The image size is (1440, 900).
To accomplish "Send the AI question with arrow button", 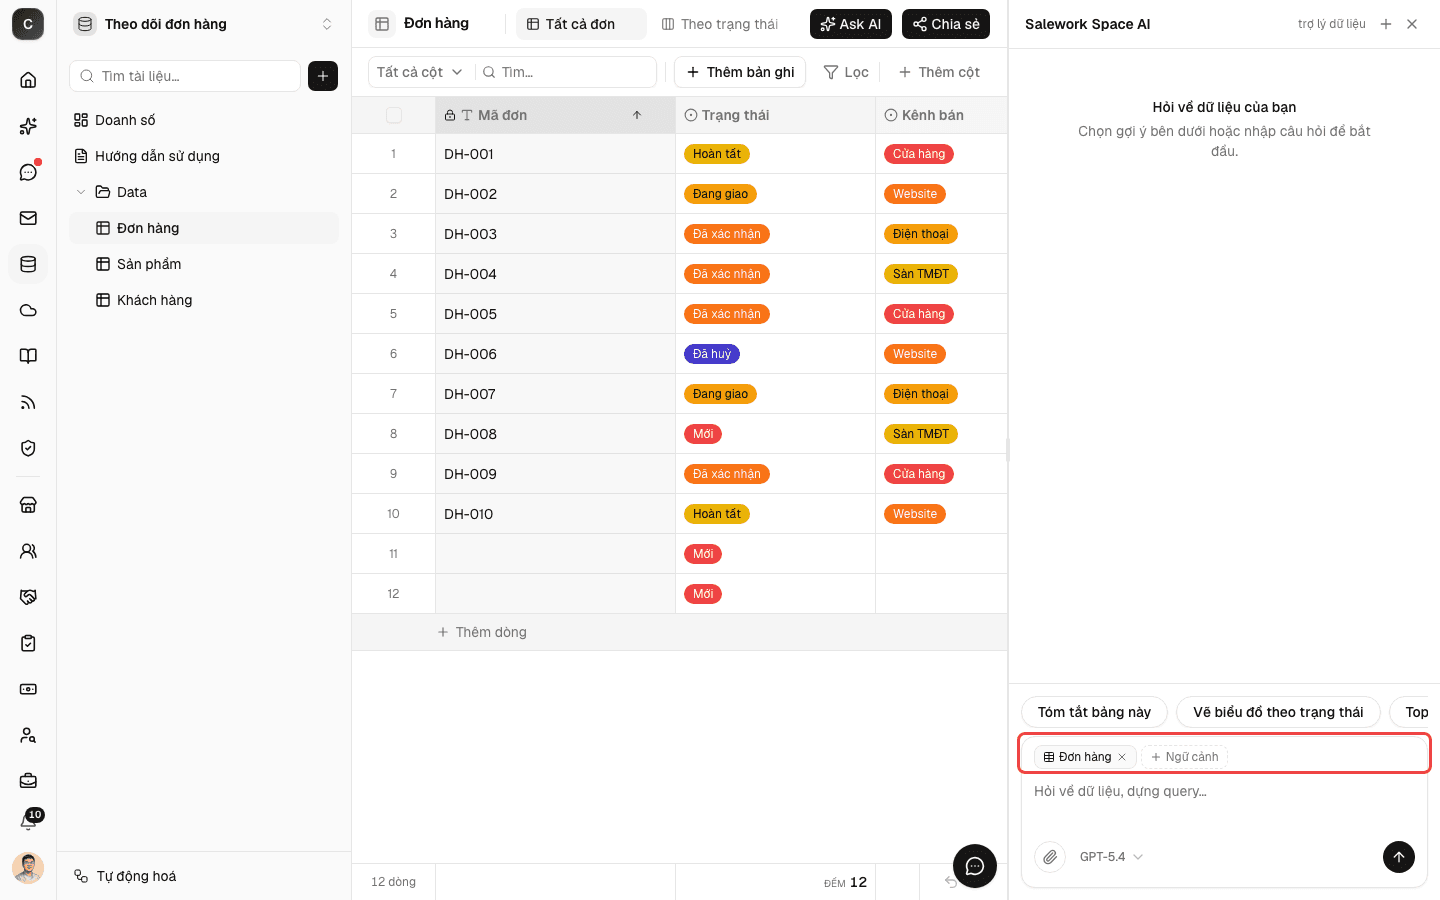I will (x=1398, y=856).
